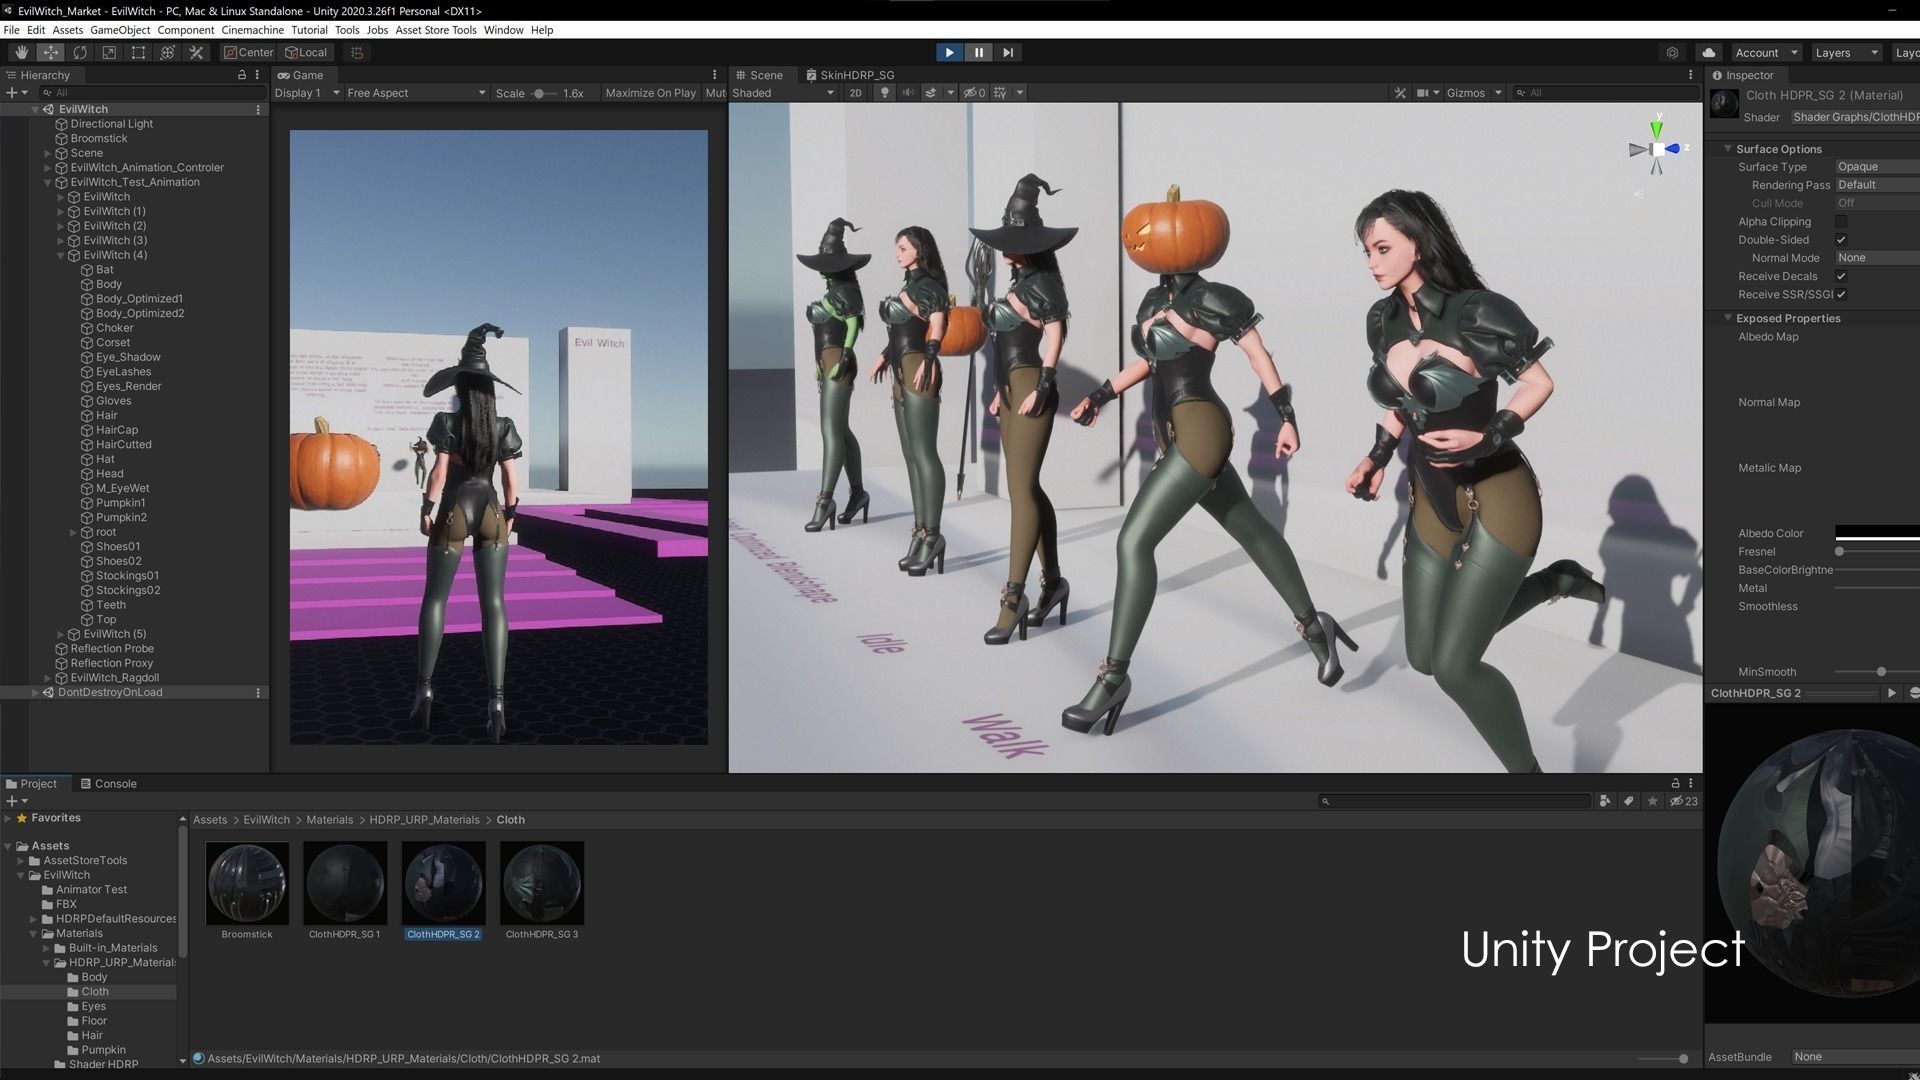Pause the game playback
1920x1080 pixels.
[x=978, y=52]
